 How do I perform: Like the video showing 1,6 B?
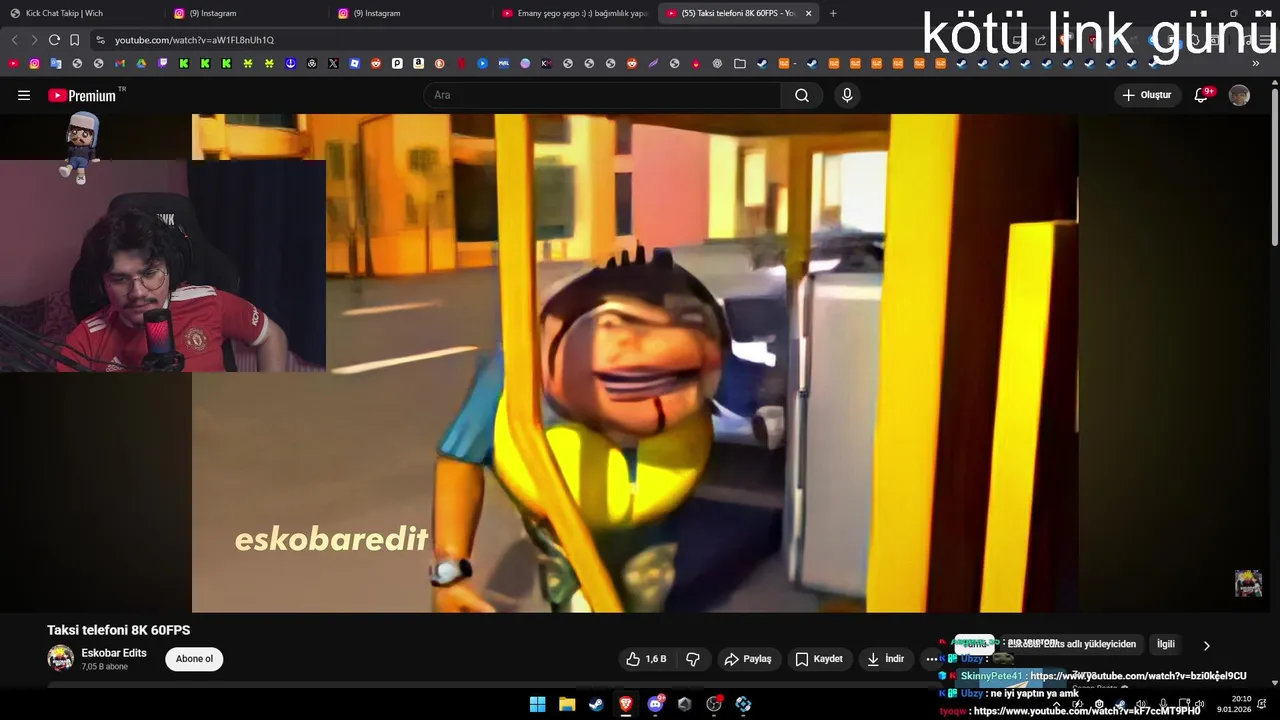coord(646,659)
